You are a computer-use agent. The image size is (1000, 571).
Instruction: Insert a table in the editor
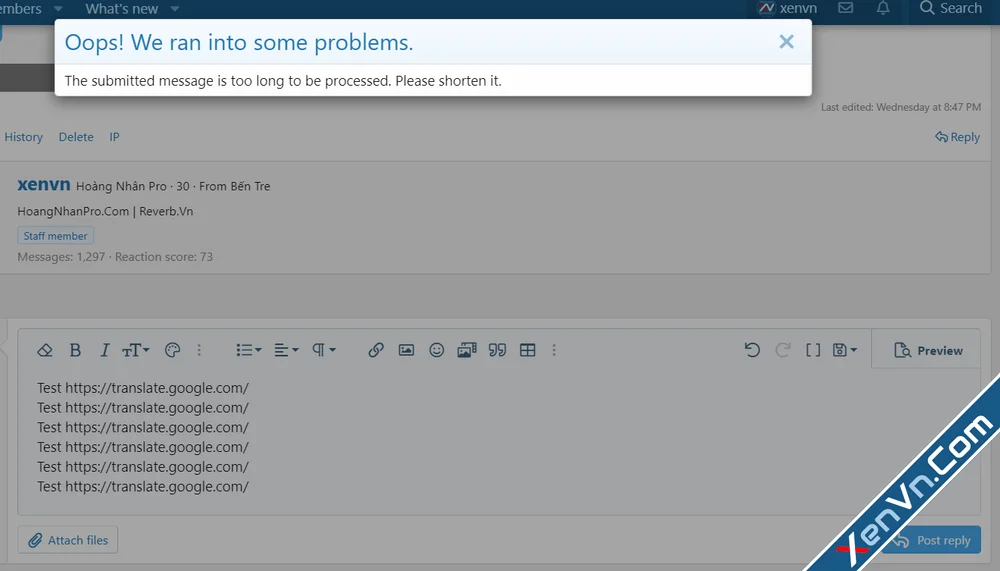pyautogui.click(x=527, y=350)
